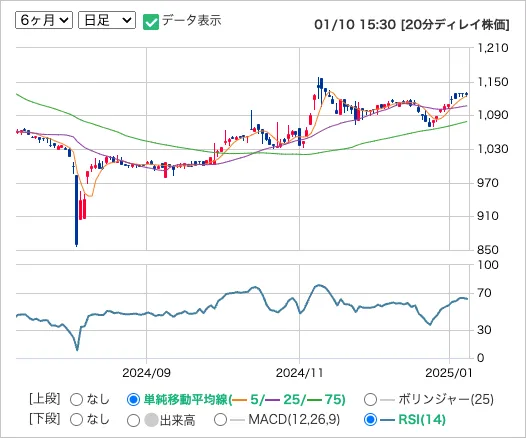Click the データ表示 label

192,20
